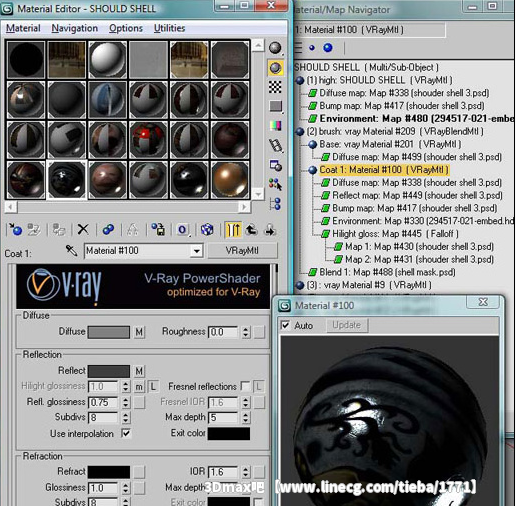Select the copper sphere sample slot
Image resolution: width=516 pixels, height=506 pixels.
pos(230,180)
